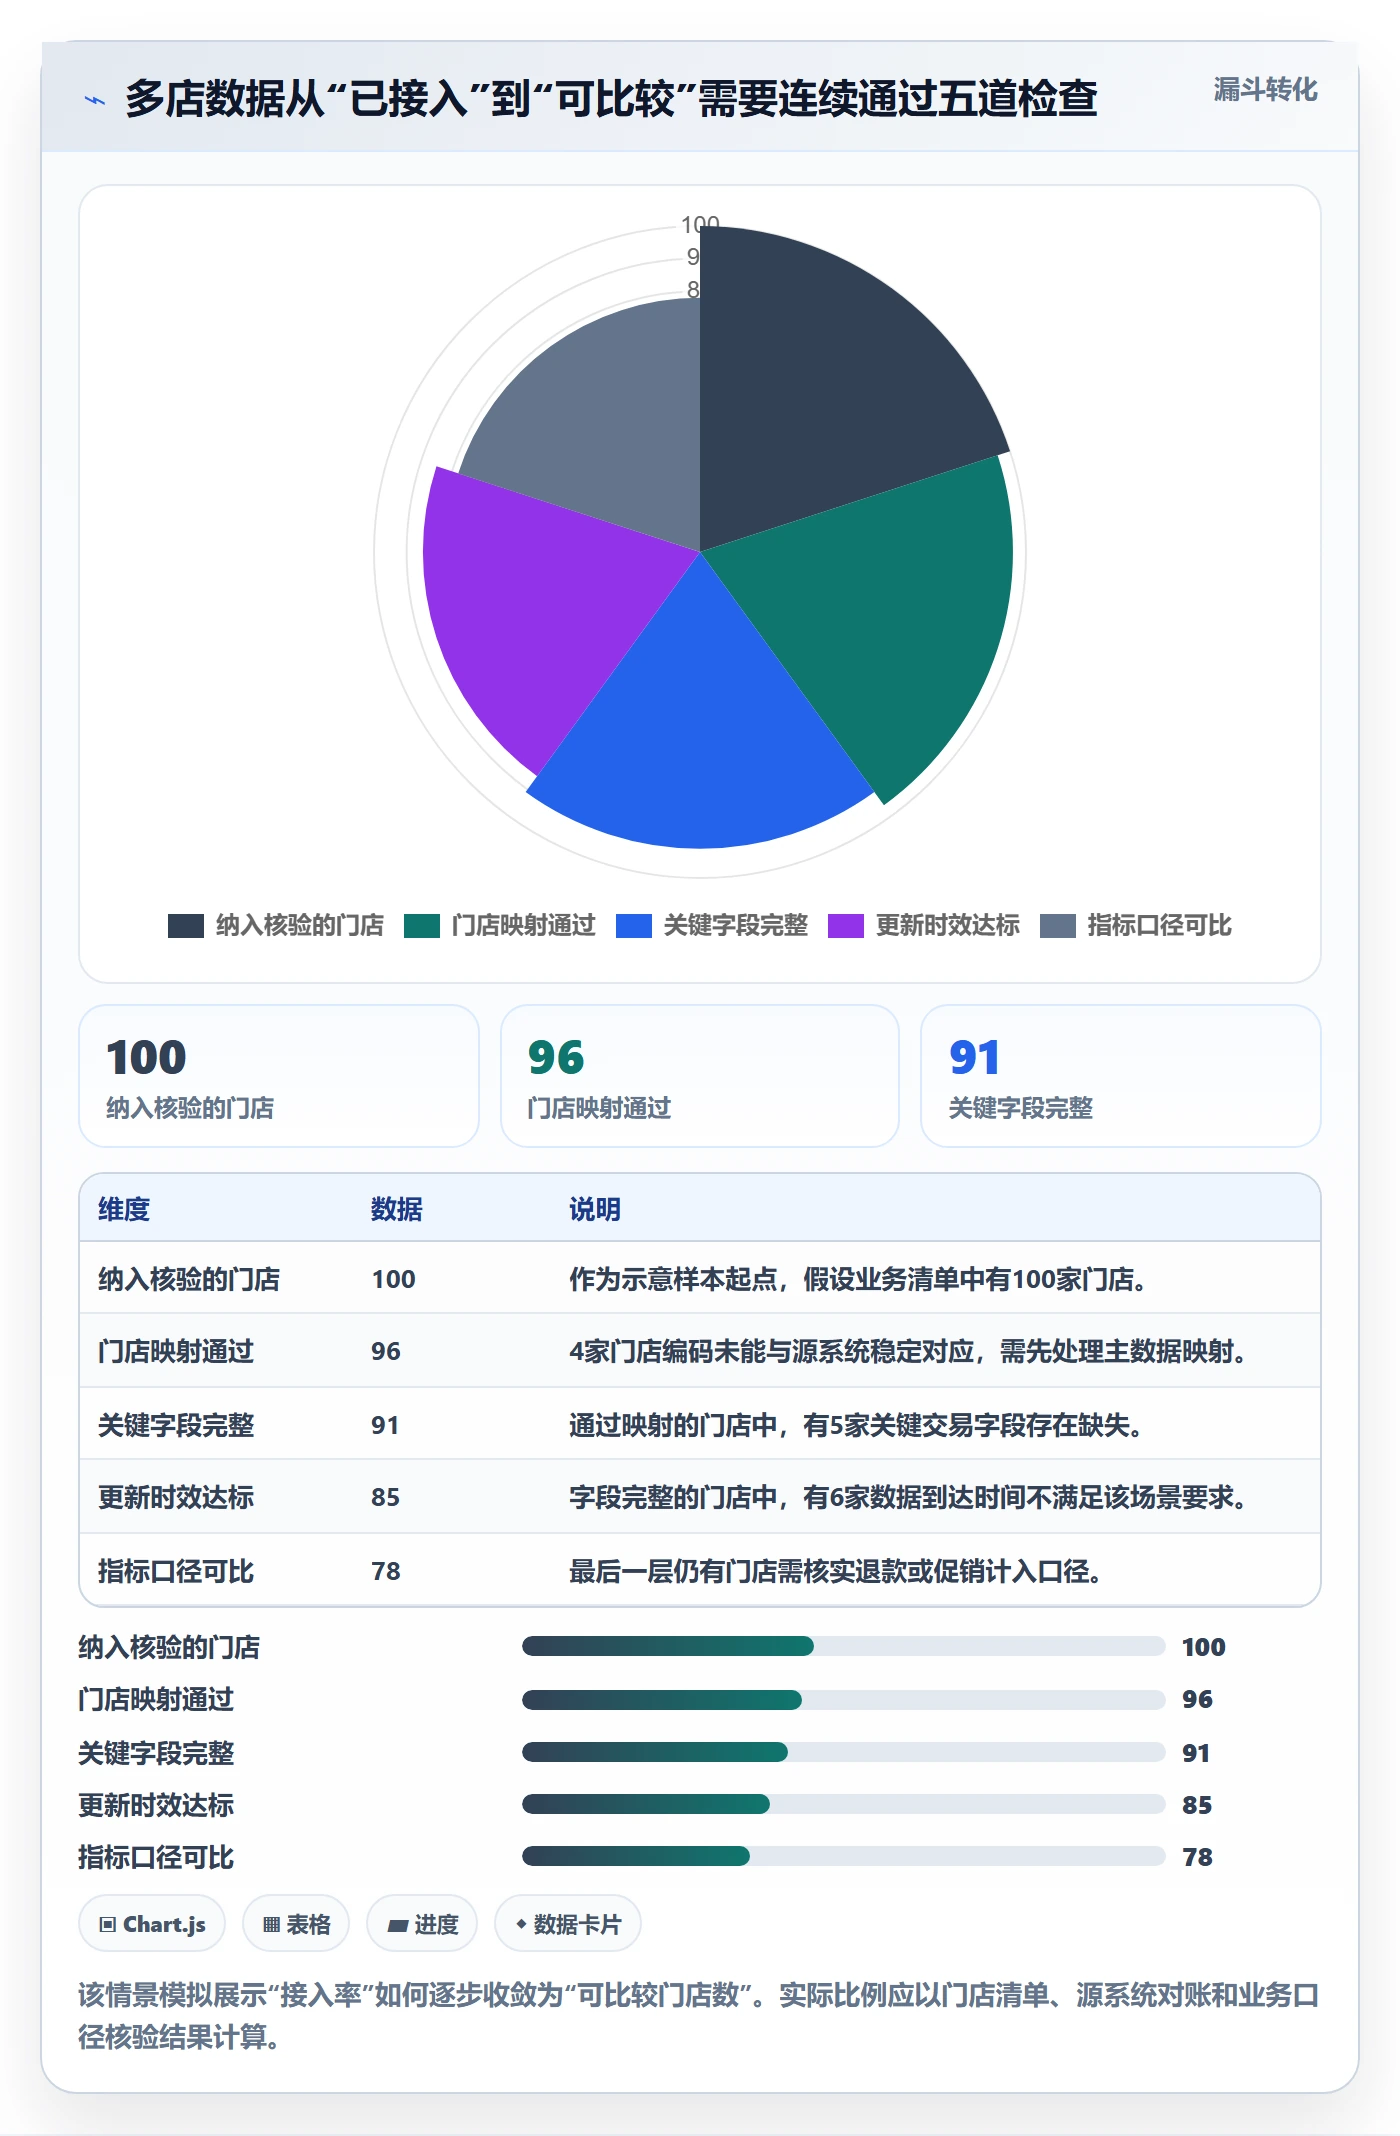Click the 表格 tag
Viewport: 1400px width, 2136px height.
pos(296,1923)
